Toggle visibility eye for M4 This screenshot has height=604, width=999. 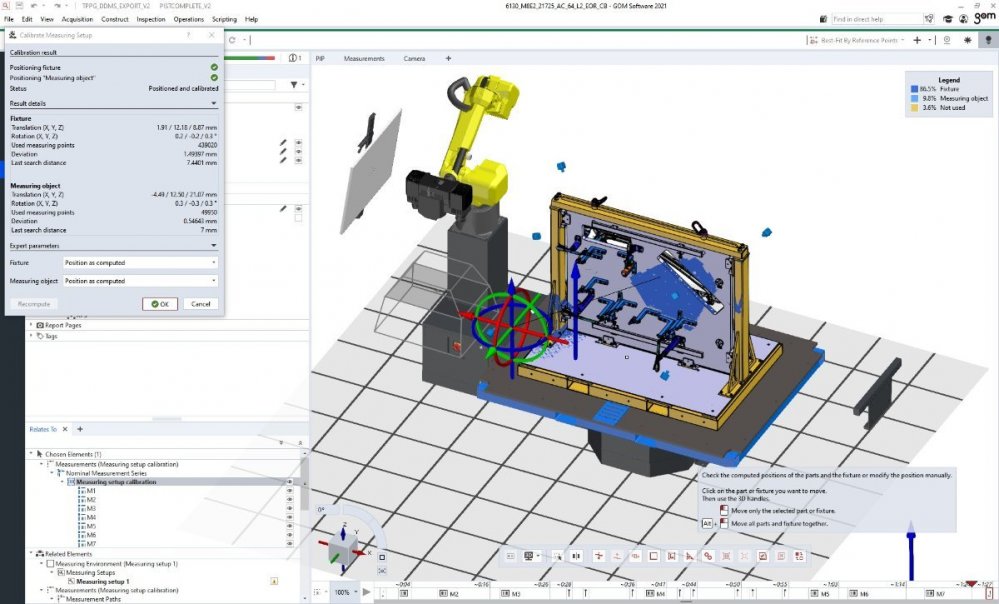point(290,518)
